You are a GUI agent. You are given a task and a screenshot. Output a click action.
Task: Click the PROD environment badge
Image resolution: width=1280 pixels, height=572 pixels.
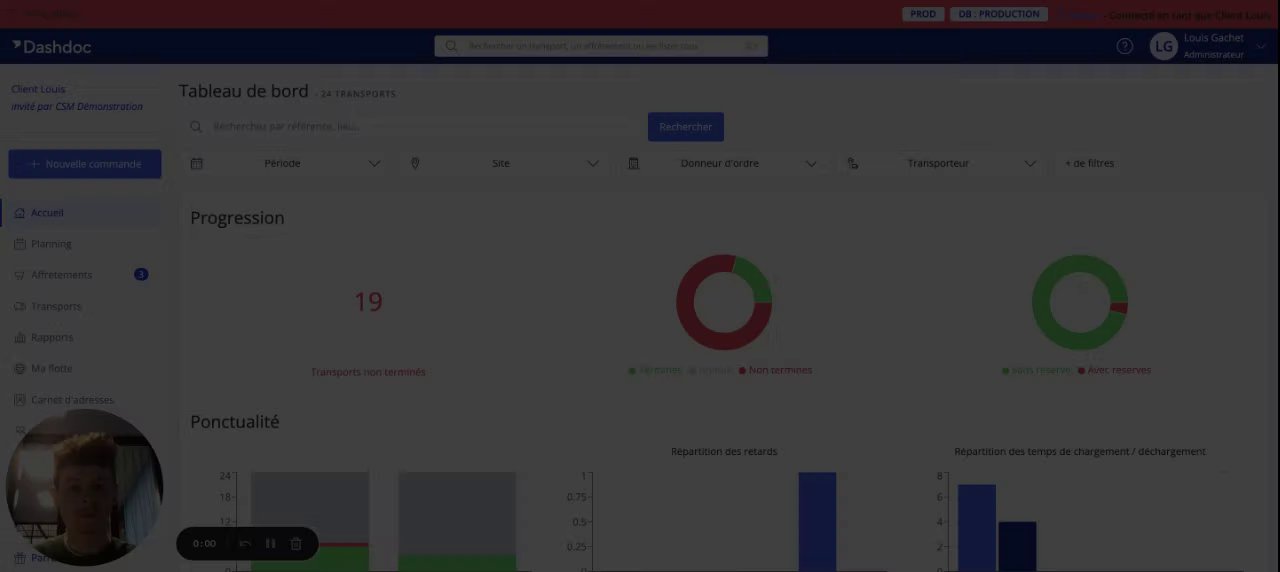tap(923, 14)
